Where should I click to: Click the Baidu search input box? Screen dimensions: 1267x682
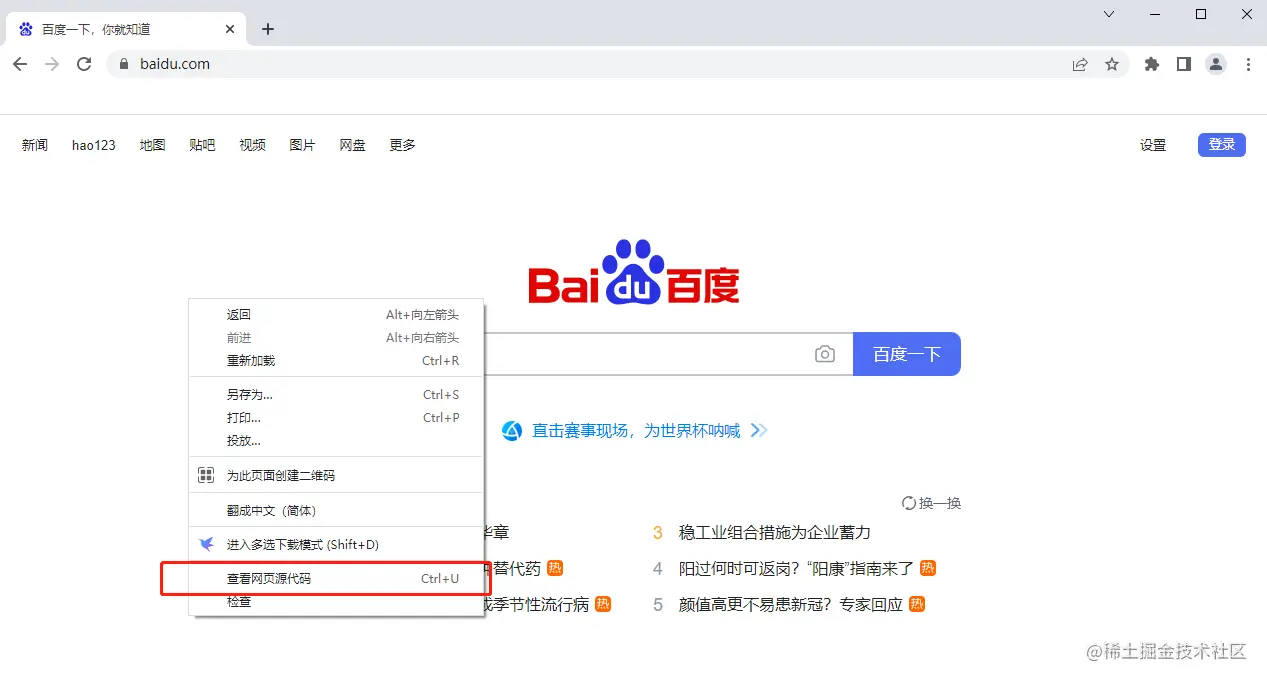click(645, 354)
